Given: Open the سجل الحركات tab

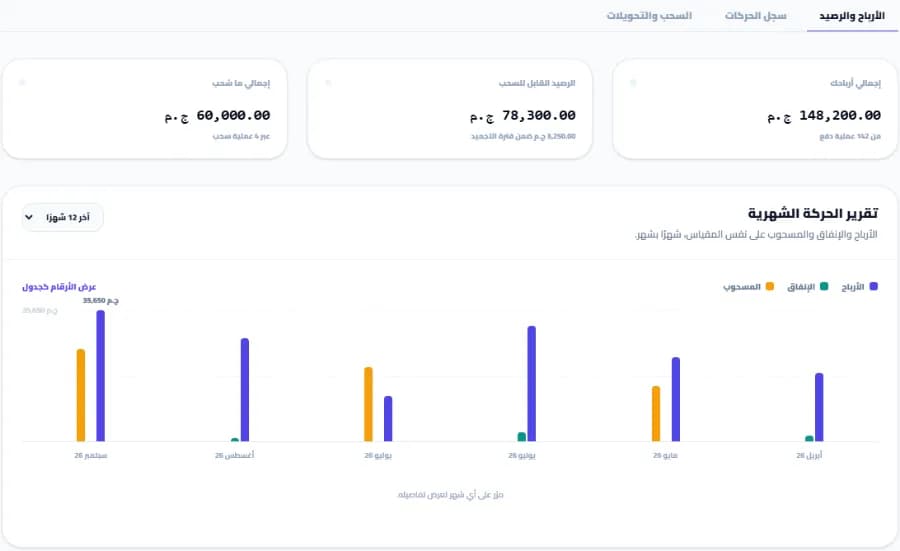Looking at the screenshot, I should 755,15.
